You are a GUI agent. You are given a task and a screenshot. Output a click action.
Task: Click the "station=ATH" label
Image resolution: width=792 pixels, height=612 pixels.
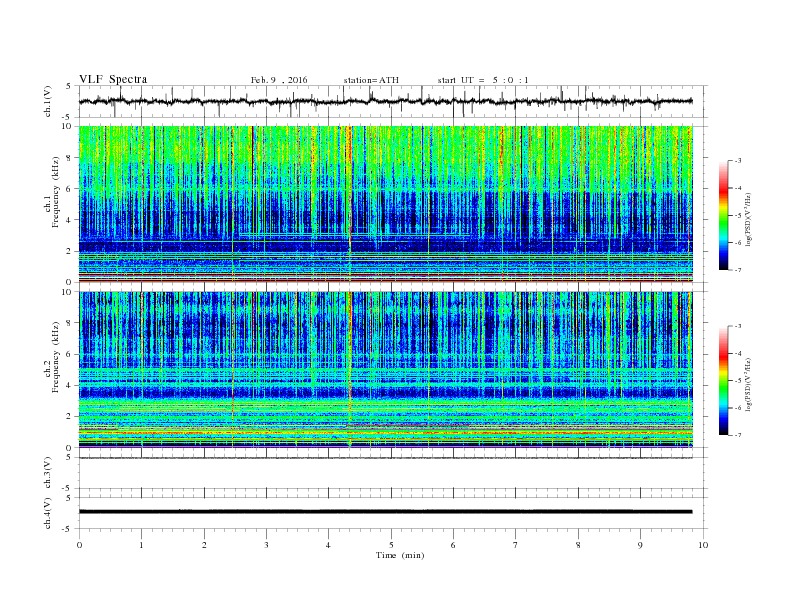pyautogui.click(x=371, y=80)
